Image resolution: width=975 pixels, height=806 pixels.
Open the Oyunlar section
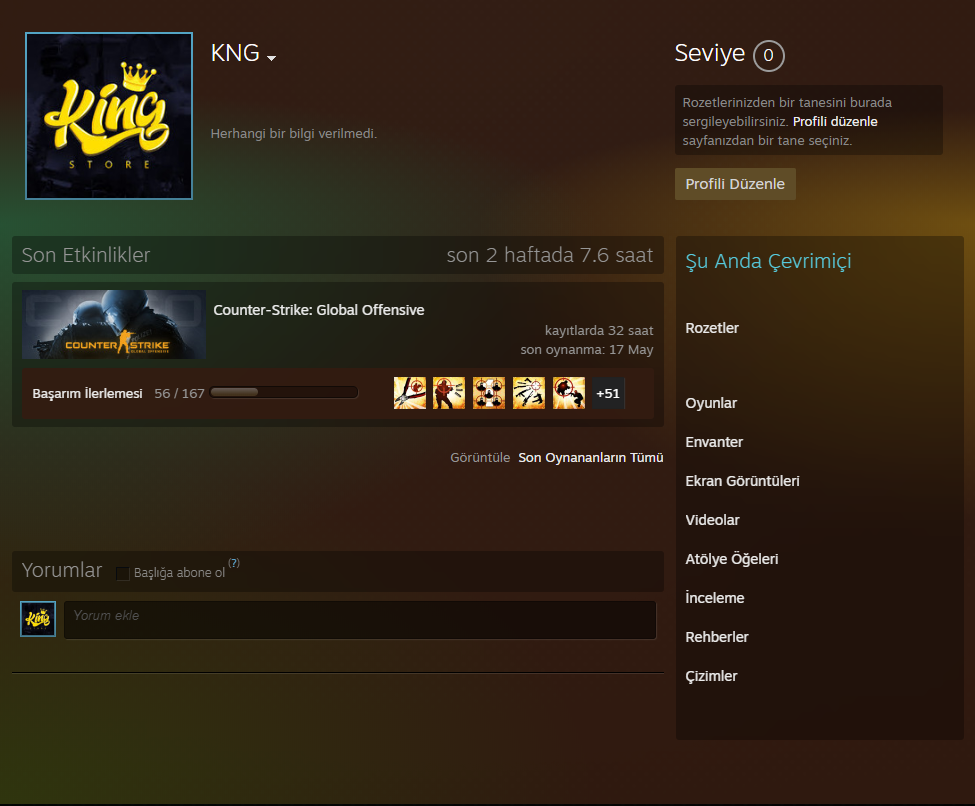711,403
